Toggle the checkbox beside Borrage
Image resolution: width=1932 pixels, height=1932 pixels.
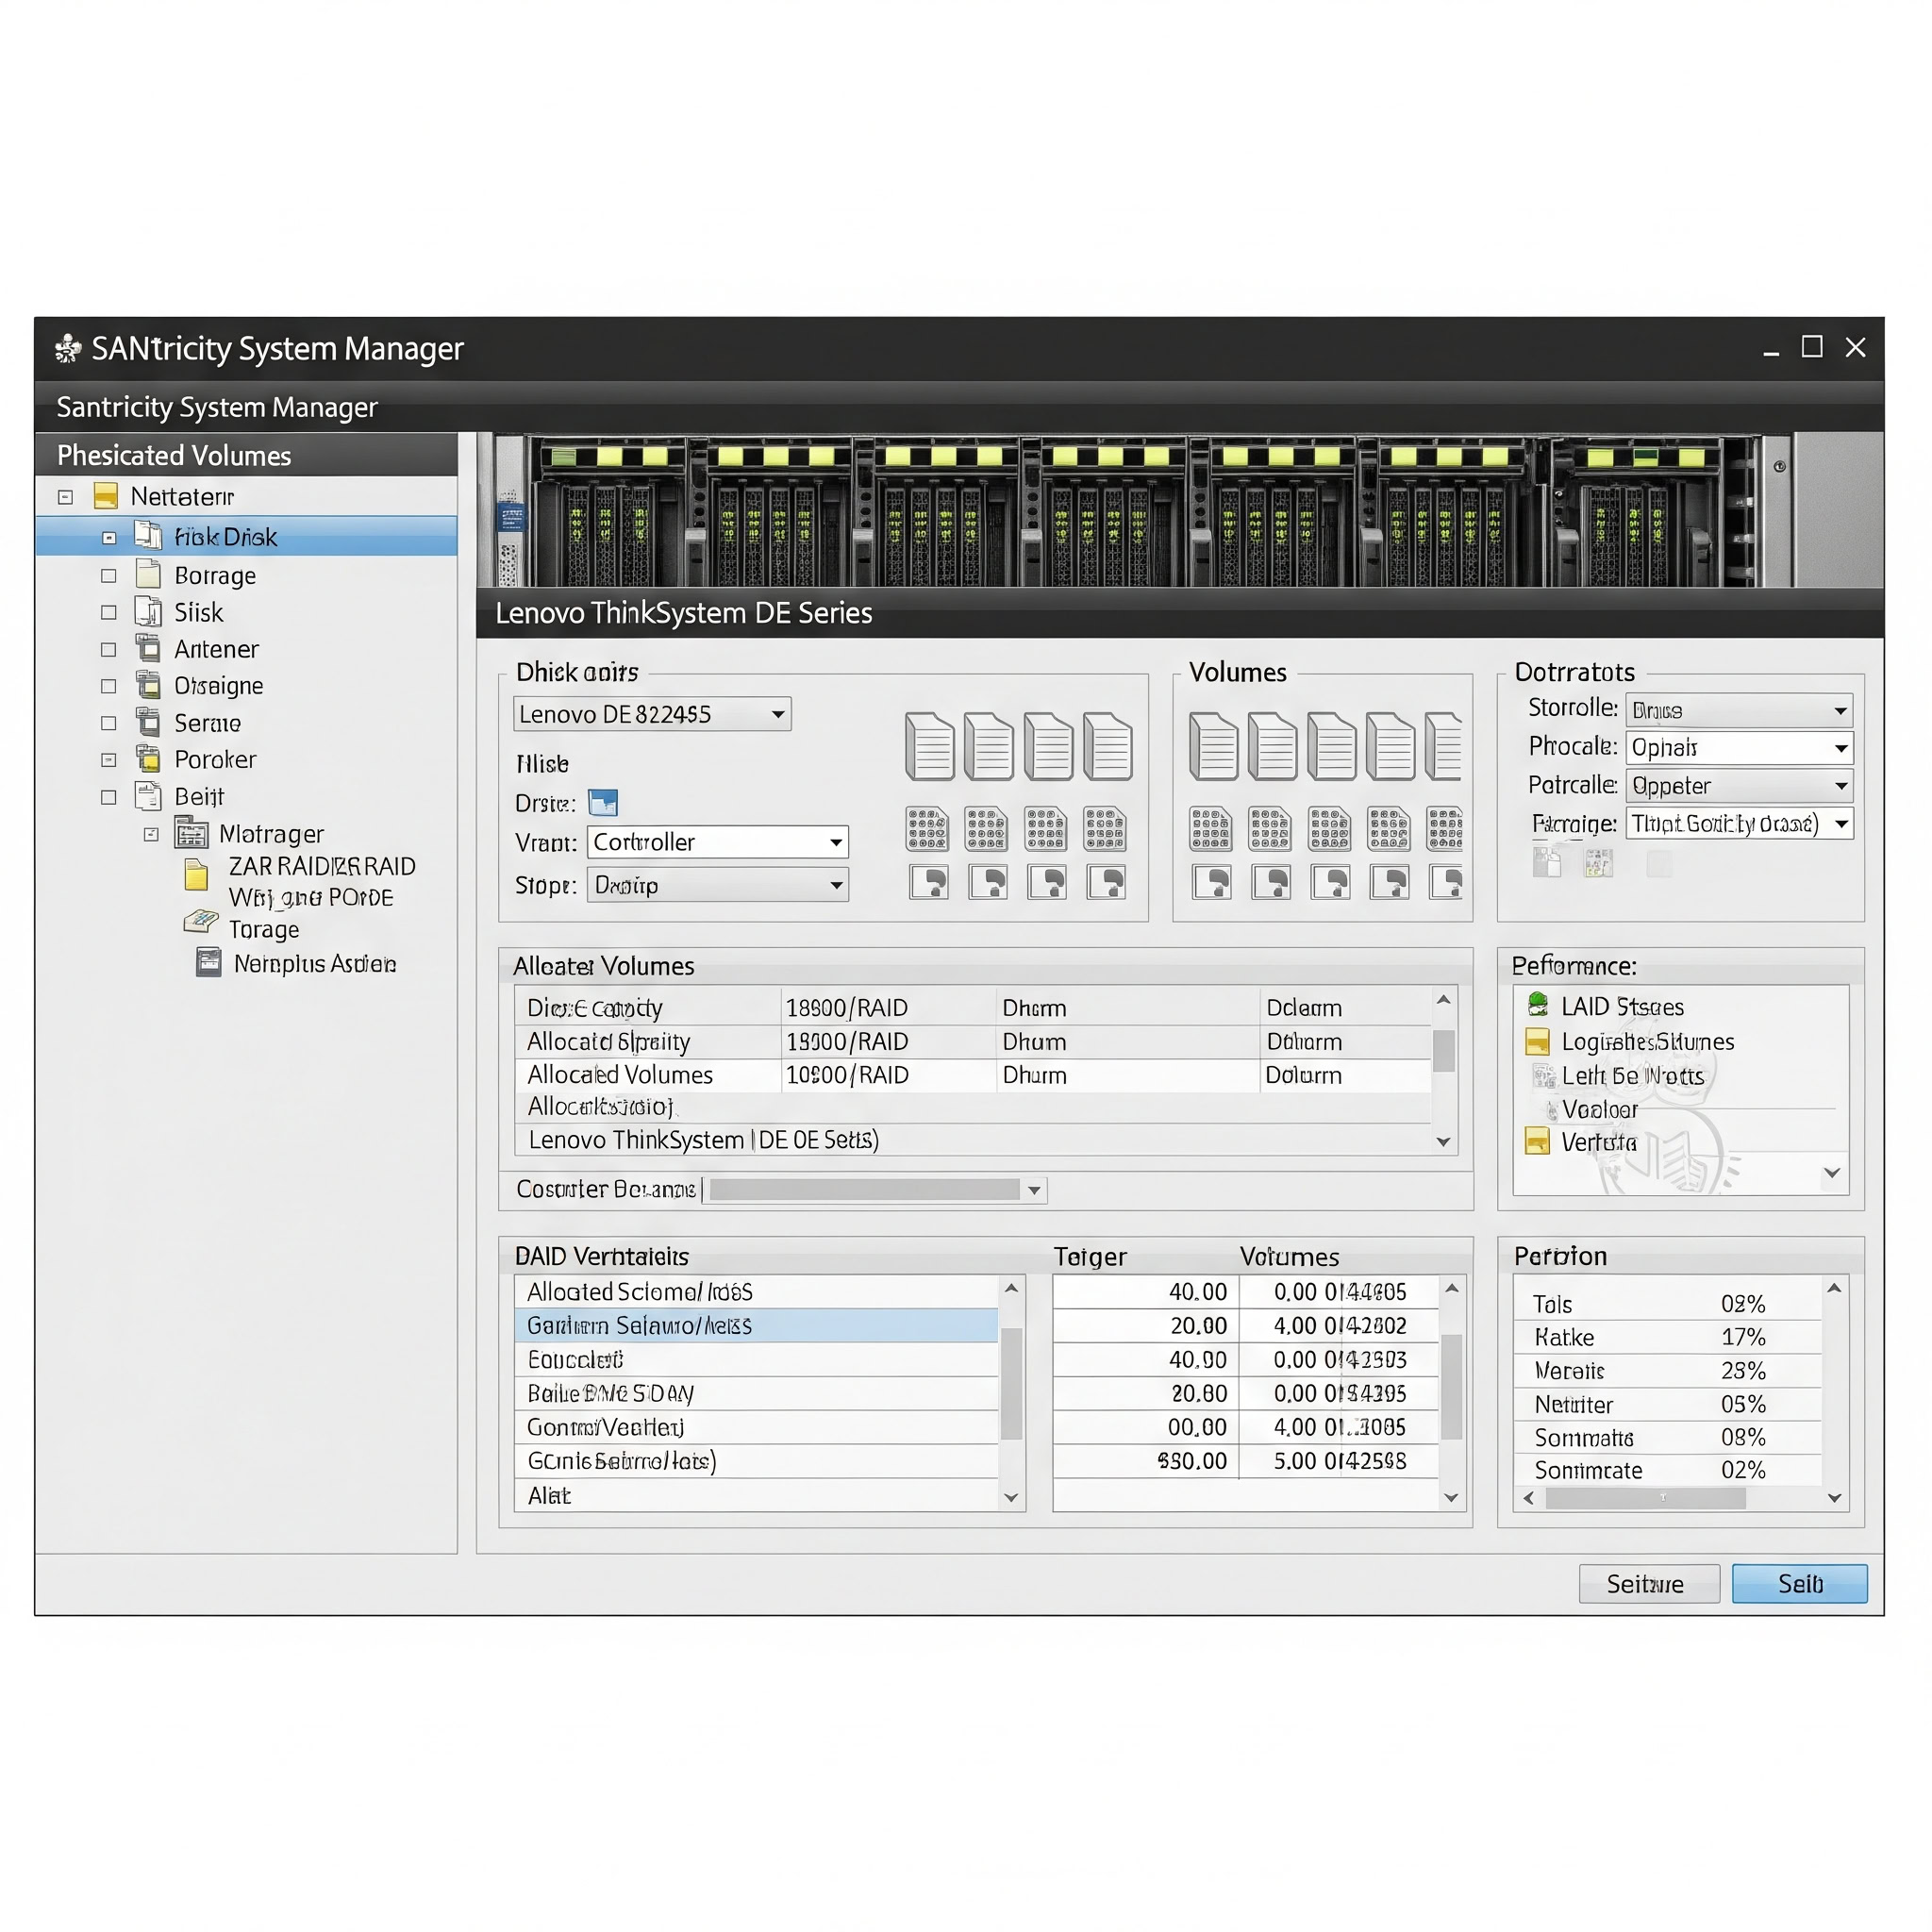pos(109,575)
